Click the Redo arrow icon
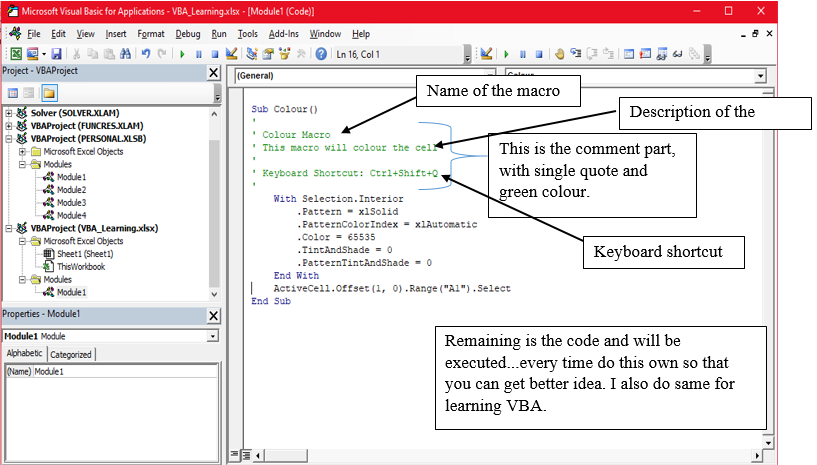The height and width of the screenshot is (465, 817). coord(162,54)
